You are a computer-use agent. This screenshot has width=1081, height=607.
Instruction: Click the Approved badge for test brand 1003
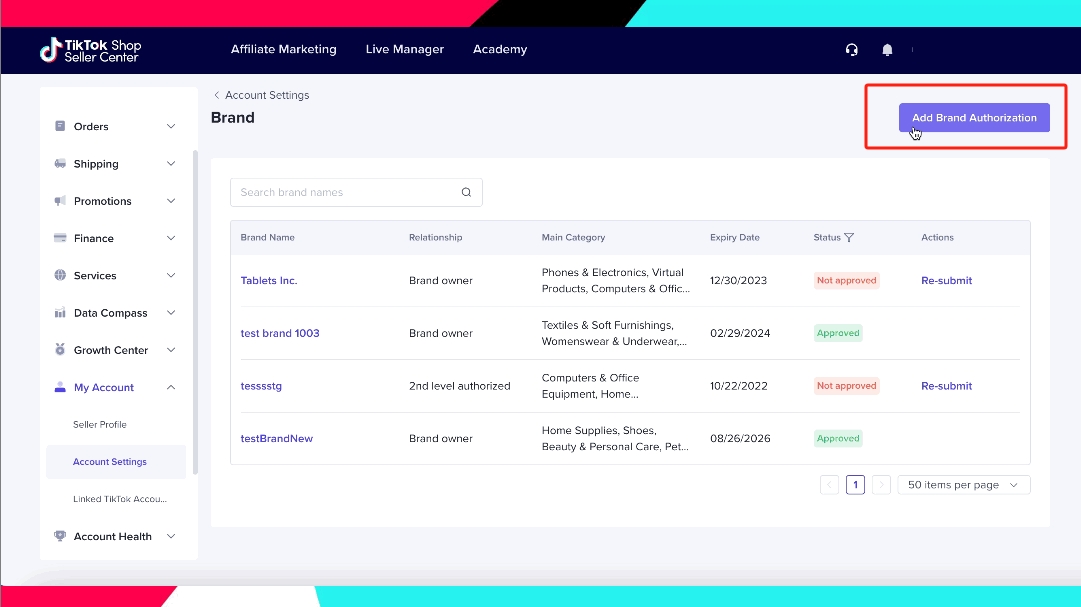tap(838, 333)
